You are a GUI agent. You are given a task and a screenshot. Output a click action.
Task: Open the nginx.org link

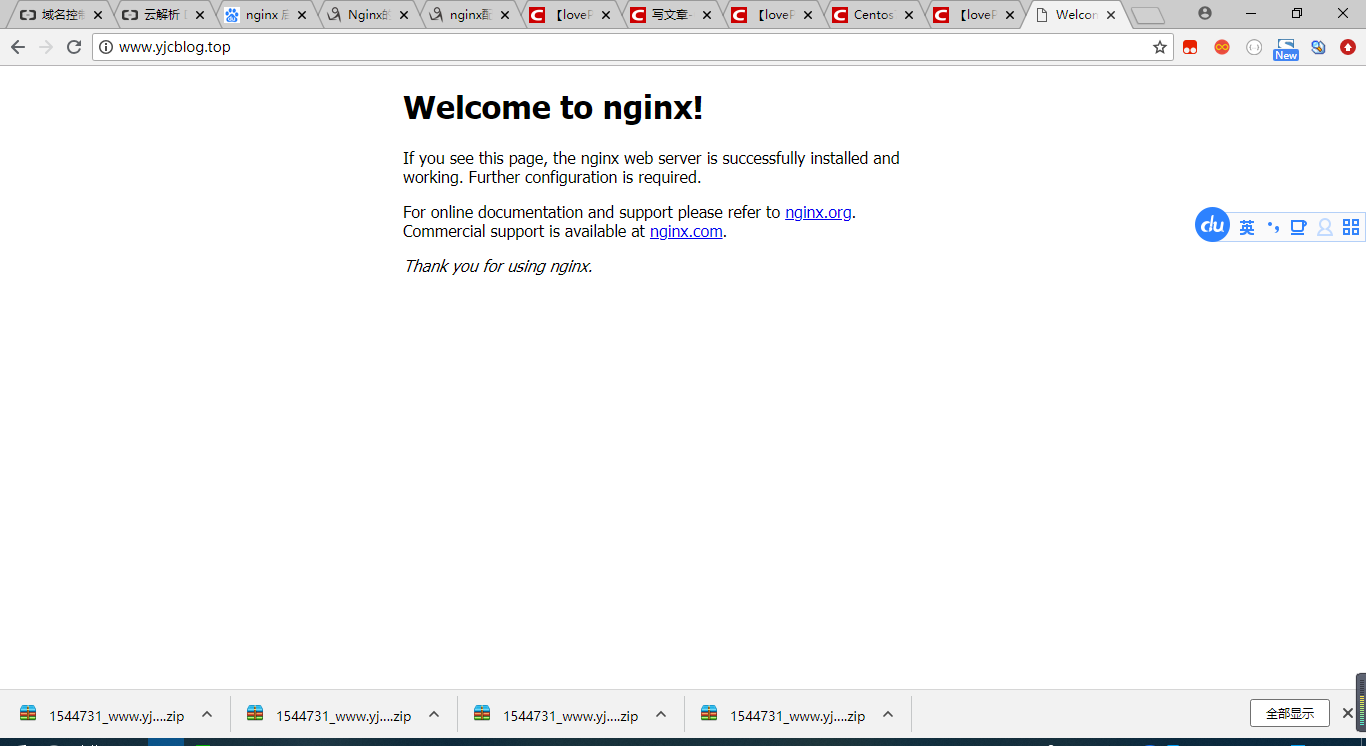click(818, 212)
